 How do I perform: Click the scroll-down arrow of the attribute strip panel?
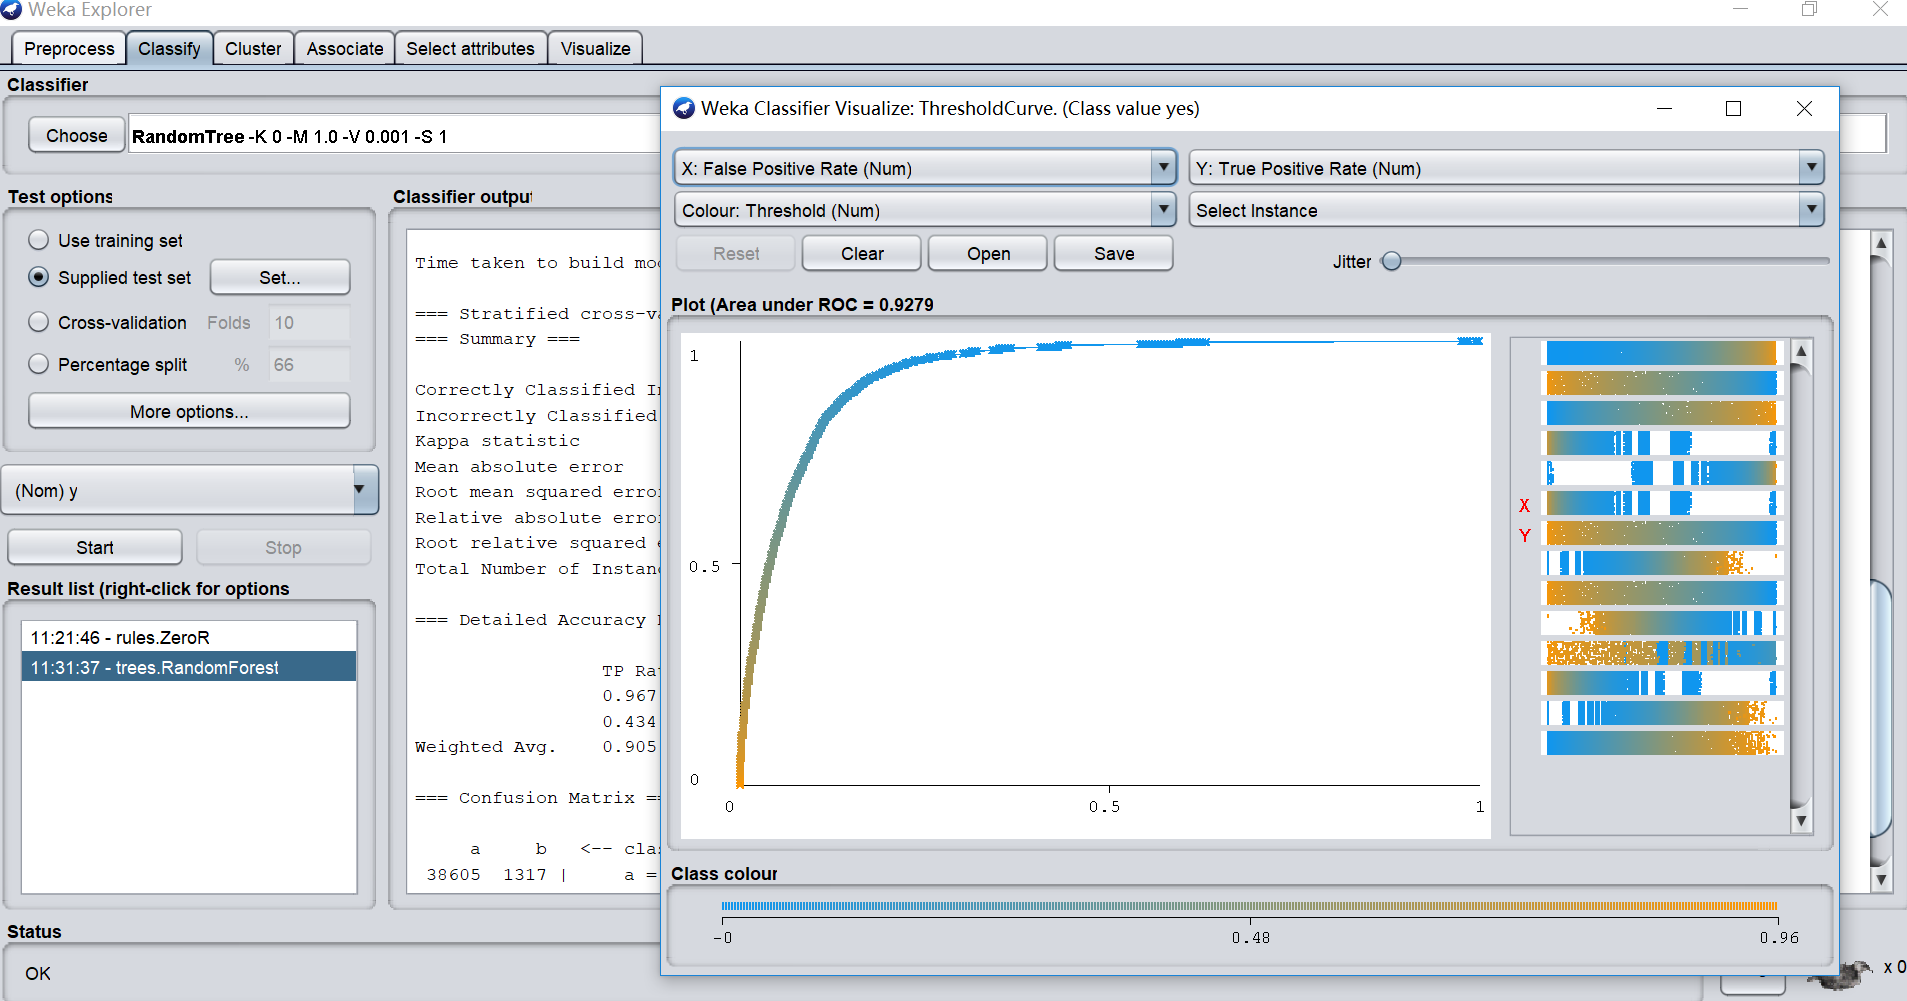[x=1801, y=821]
